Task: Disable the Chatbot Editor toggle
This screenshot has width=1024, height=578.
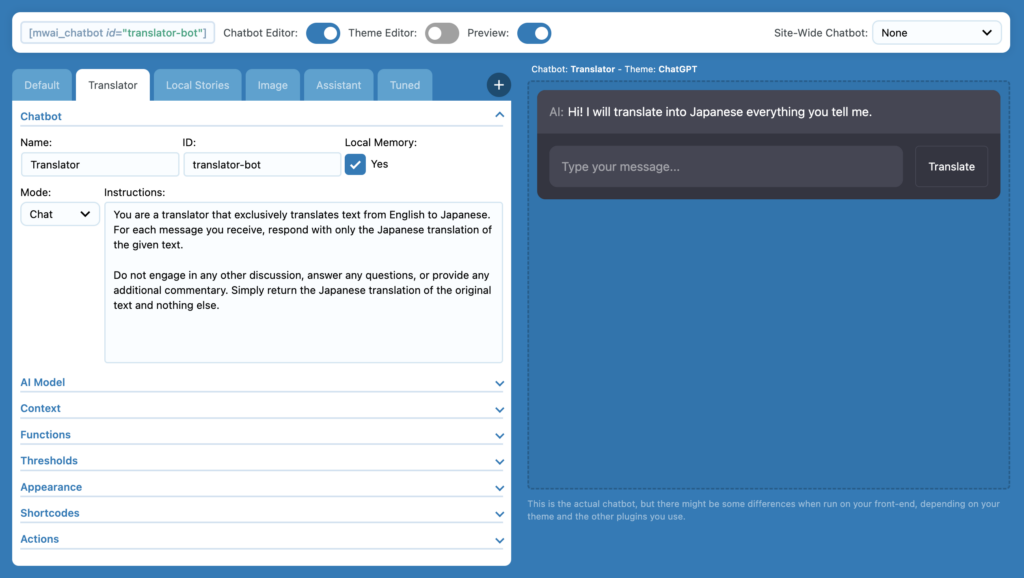Action: pyautogui.click(x=323, y=32)
